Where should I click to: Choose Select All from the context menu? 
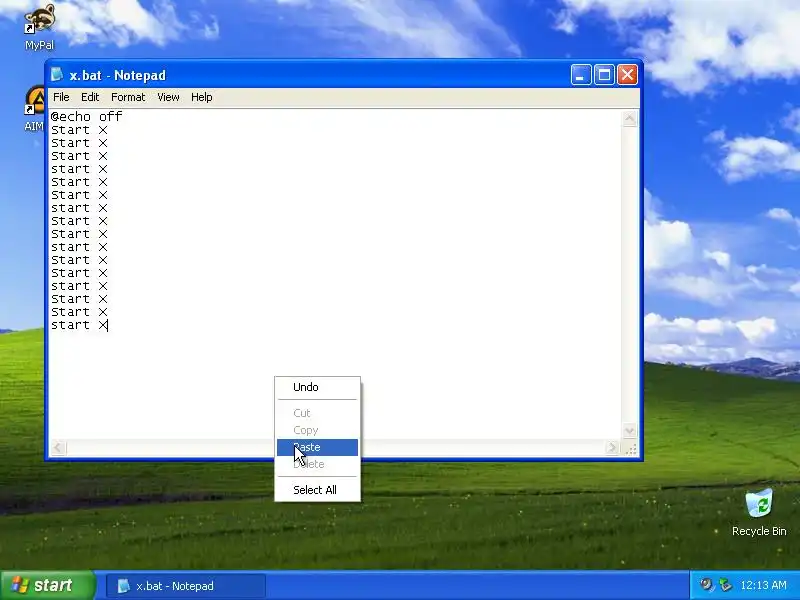(317, 490)
